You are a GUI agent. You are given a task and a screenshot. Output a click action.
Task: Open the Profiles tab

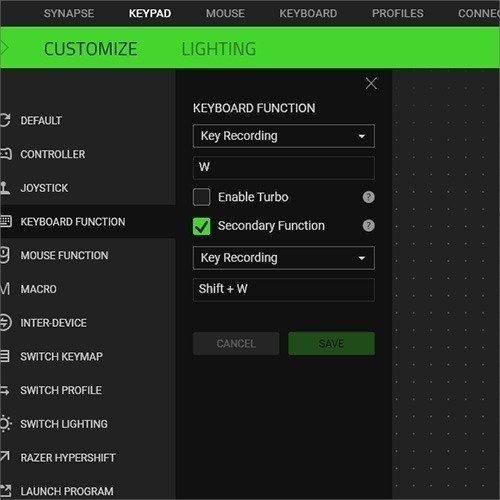398,13
